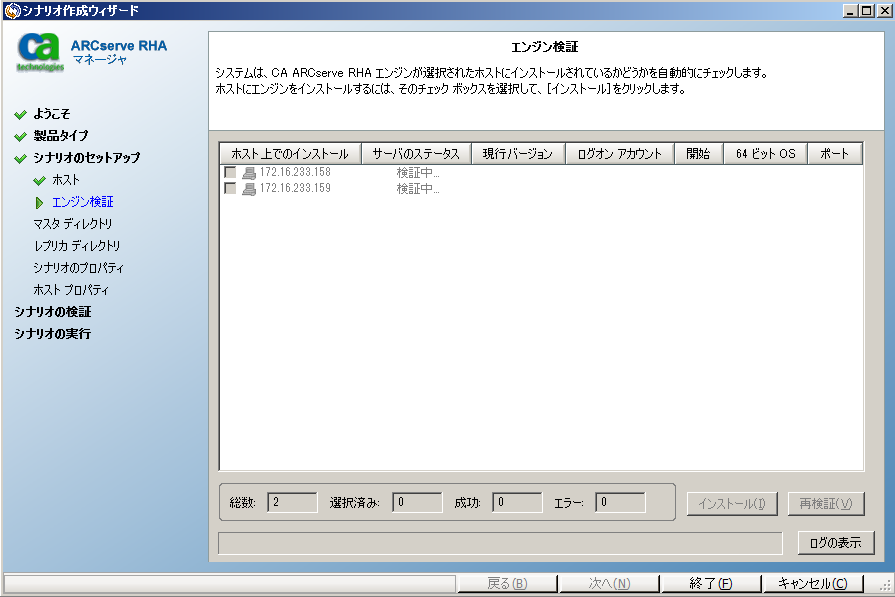The image size is (895, 597).
Task: Click the 再検証(V) button
Action: pos(826,504)
